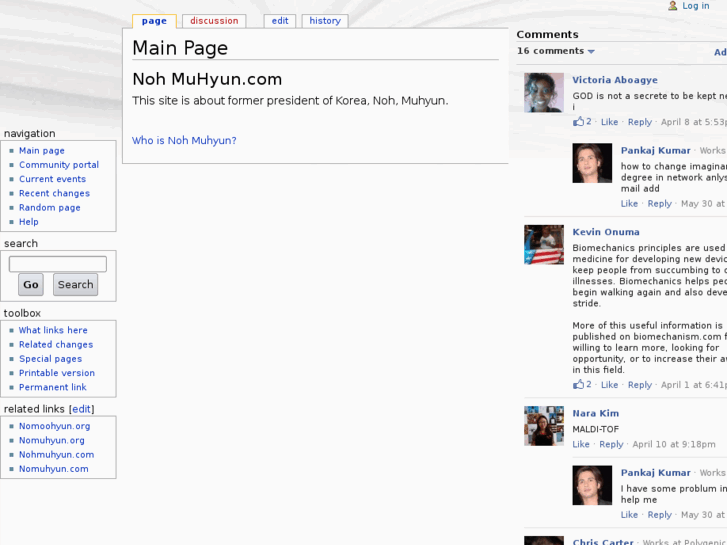Click the Search button
This screenshot has width=727, height=545.
point(76,284)
